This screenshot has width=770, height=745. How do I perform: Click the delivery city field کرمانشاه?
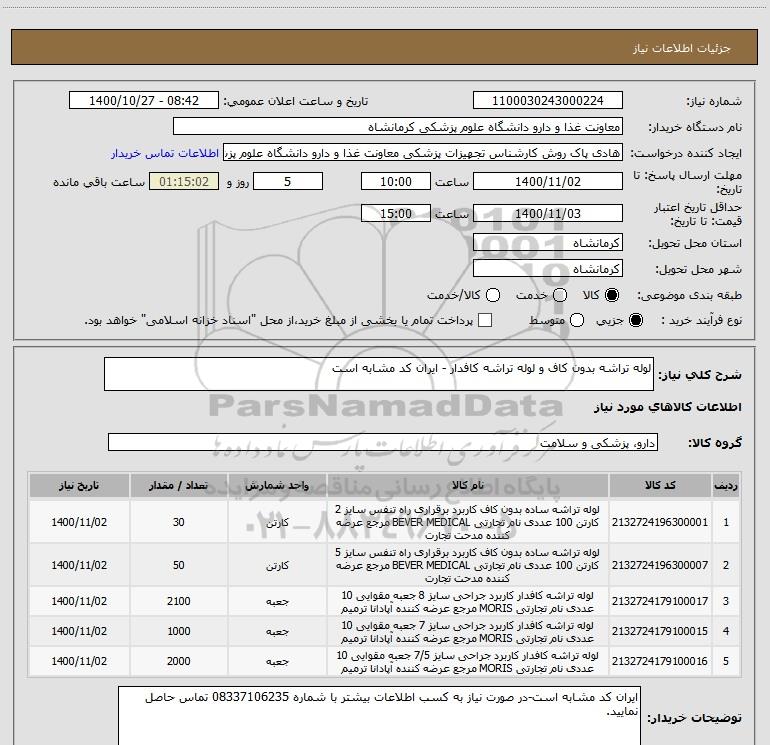pos(548,269)
